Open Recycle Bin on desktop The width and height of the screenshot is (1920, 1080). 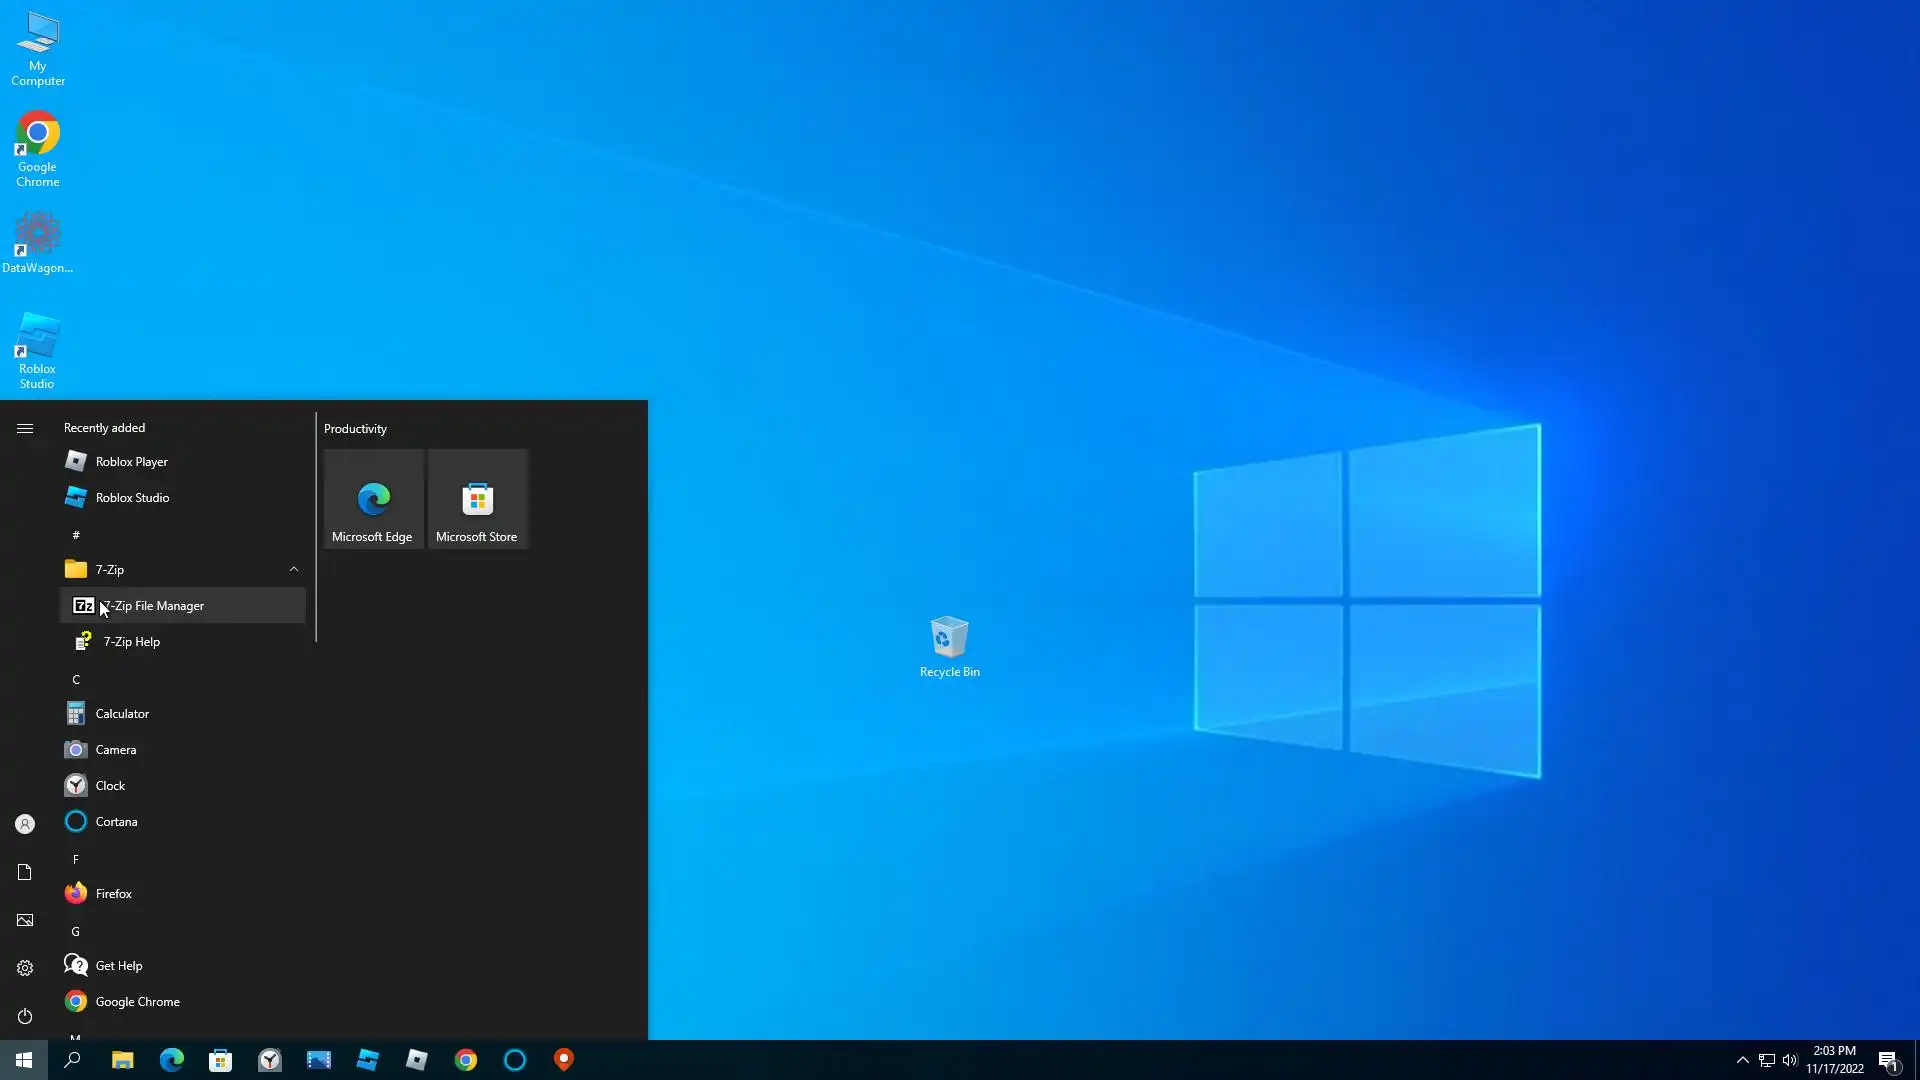(x=949, y=646)
